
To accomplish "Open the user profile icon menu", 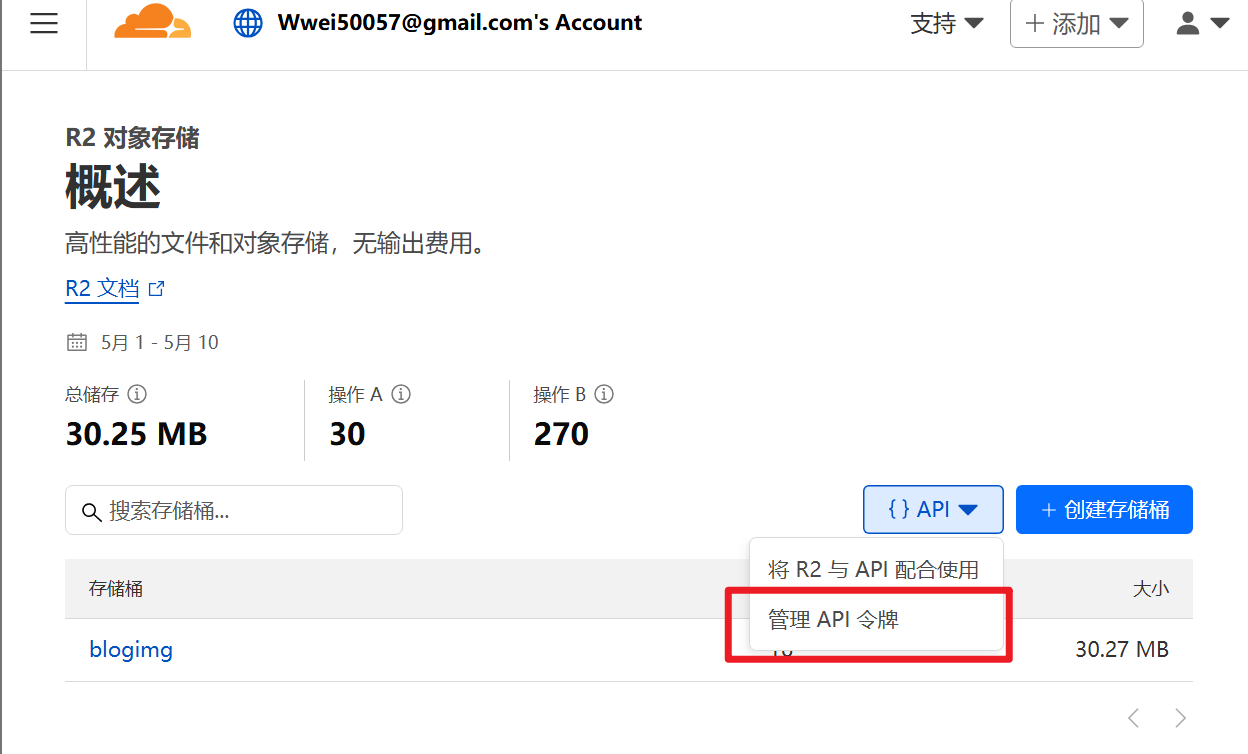I will click(x=1203, y=23).
